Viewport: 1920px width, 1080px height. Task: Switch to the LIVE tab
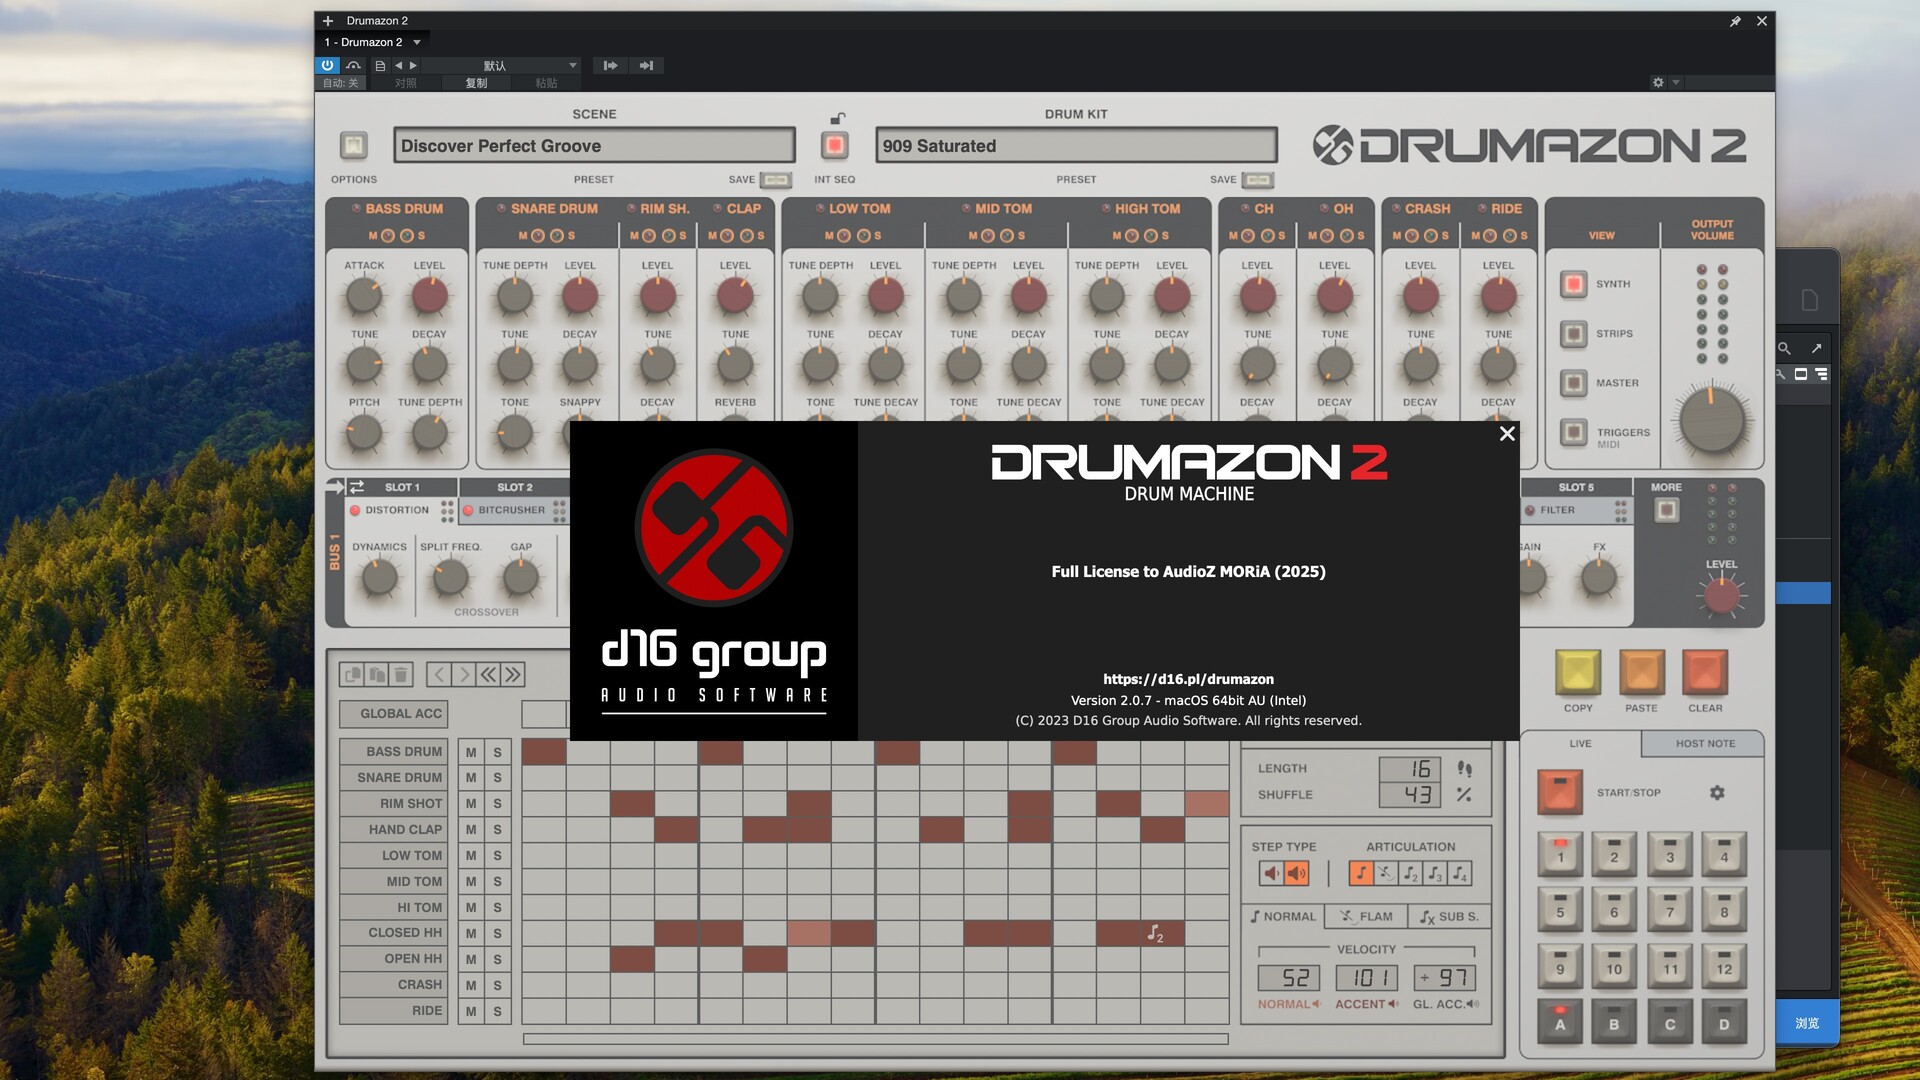(1581, 743)
